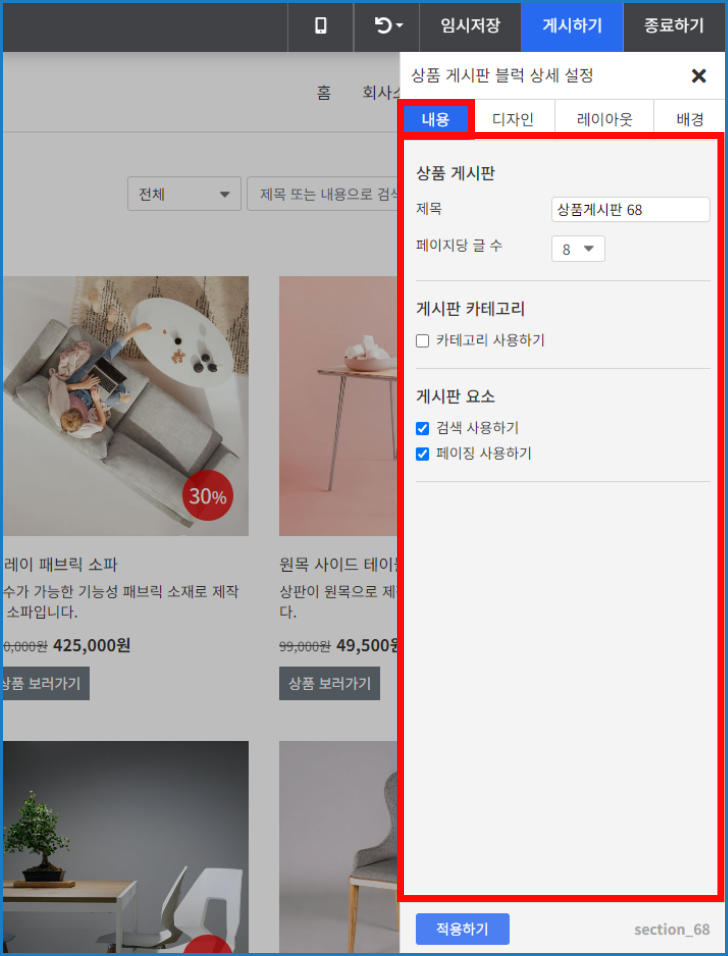Toggle the 페이징 사용하기 checkbox
The image size is (728, 956).
point(423,454)
